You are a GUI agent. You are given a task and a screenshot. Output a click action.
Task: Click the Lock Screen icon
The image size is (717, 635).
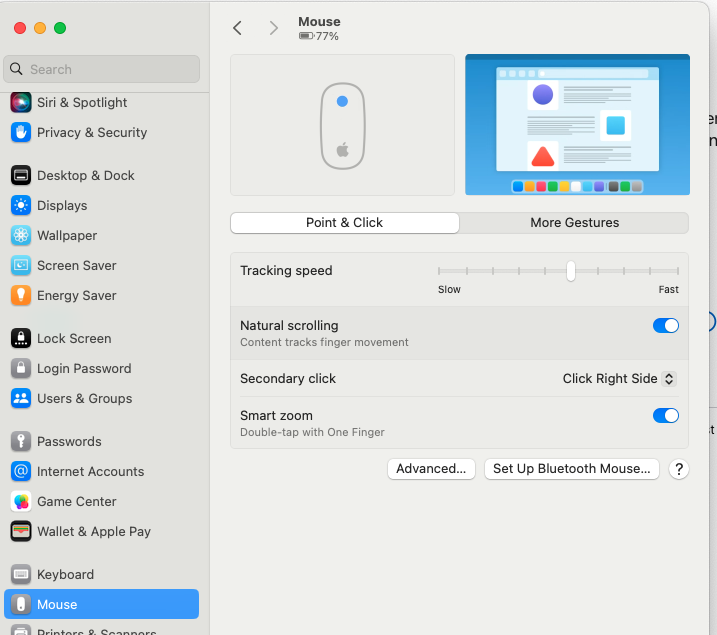click(x=21, y=338)
